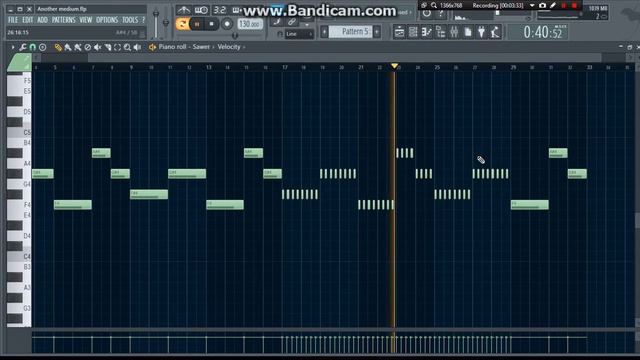Click the project info page icon
Screen dimensions: 640x360
point(468,32)
